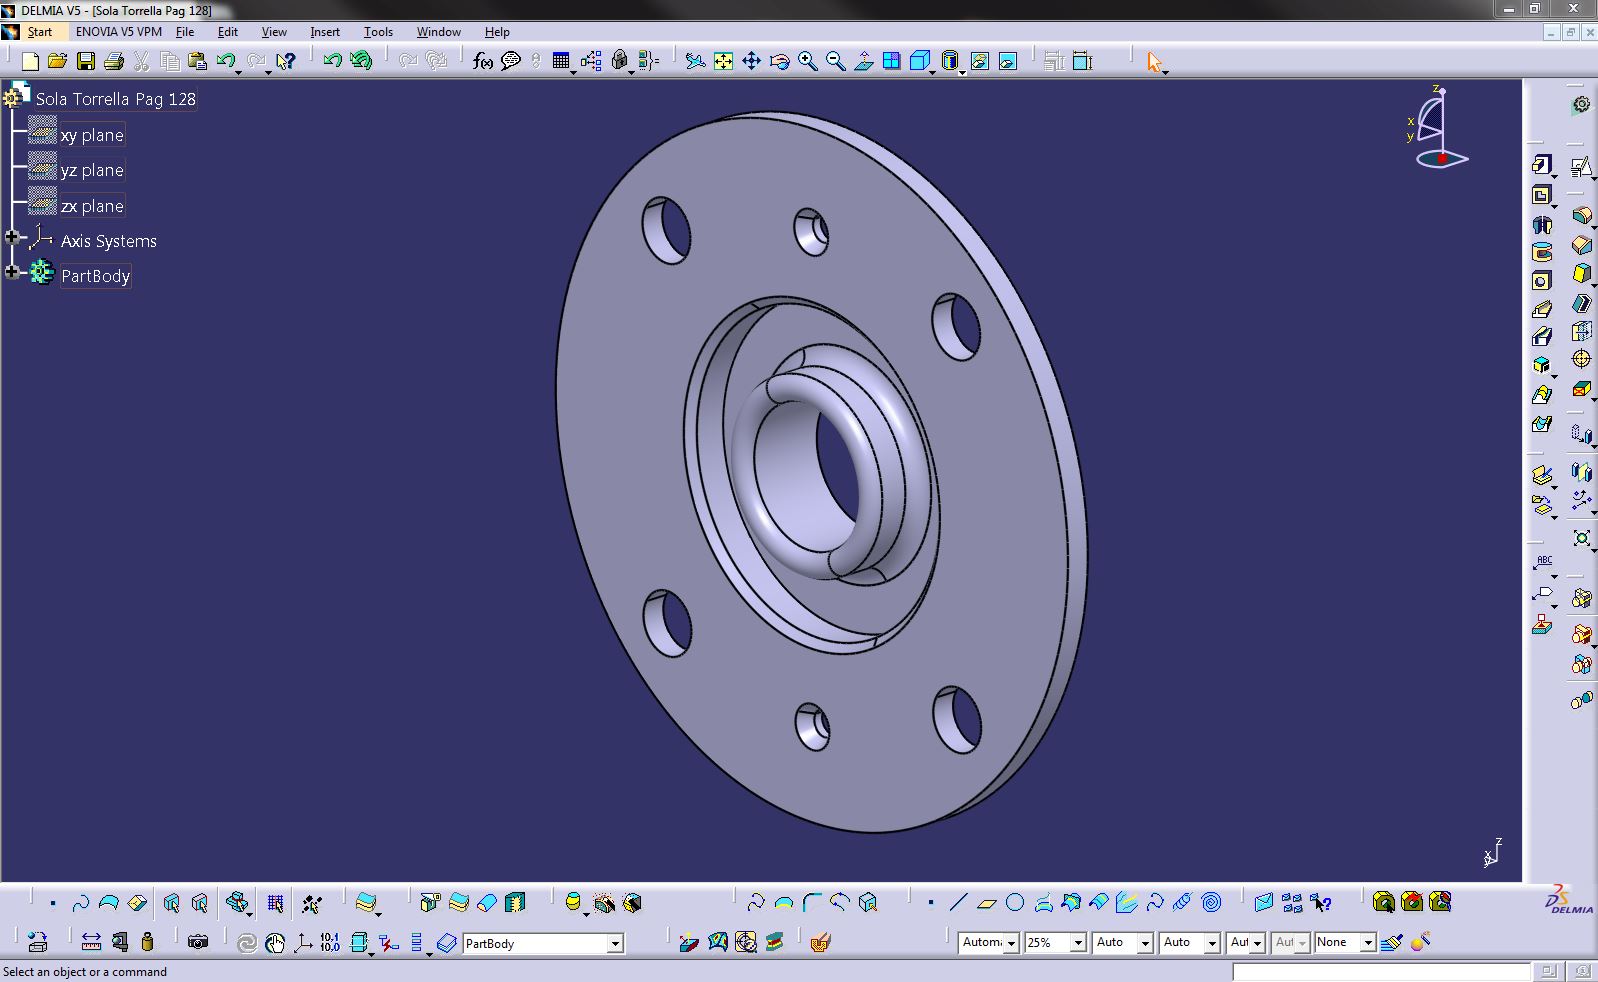Screen dimensions: 1598x982
Task: Click the Hole icon in right toolbar
Action: pos(1542,281)
